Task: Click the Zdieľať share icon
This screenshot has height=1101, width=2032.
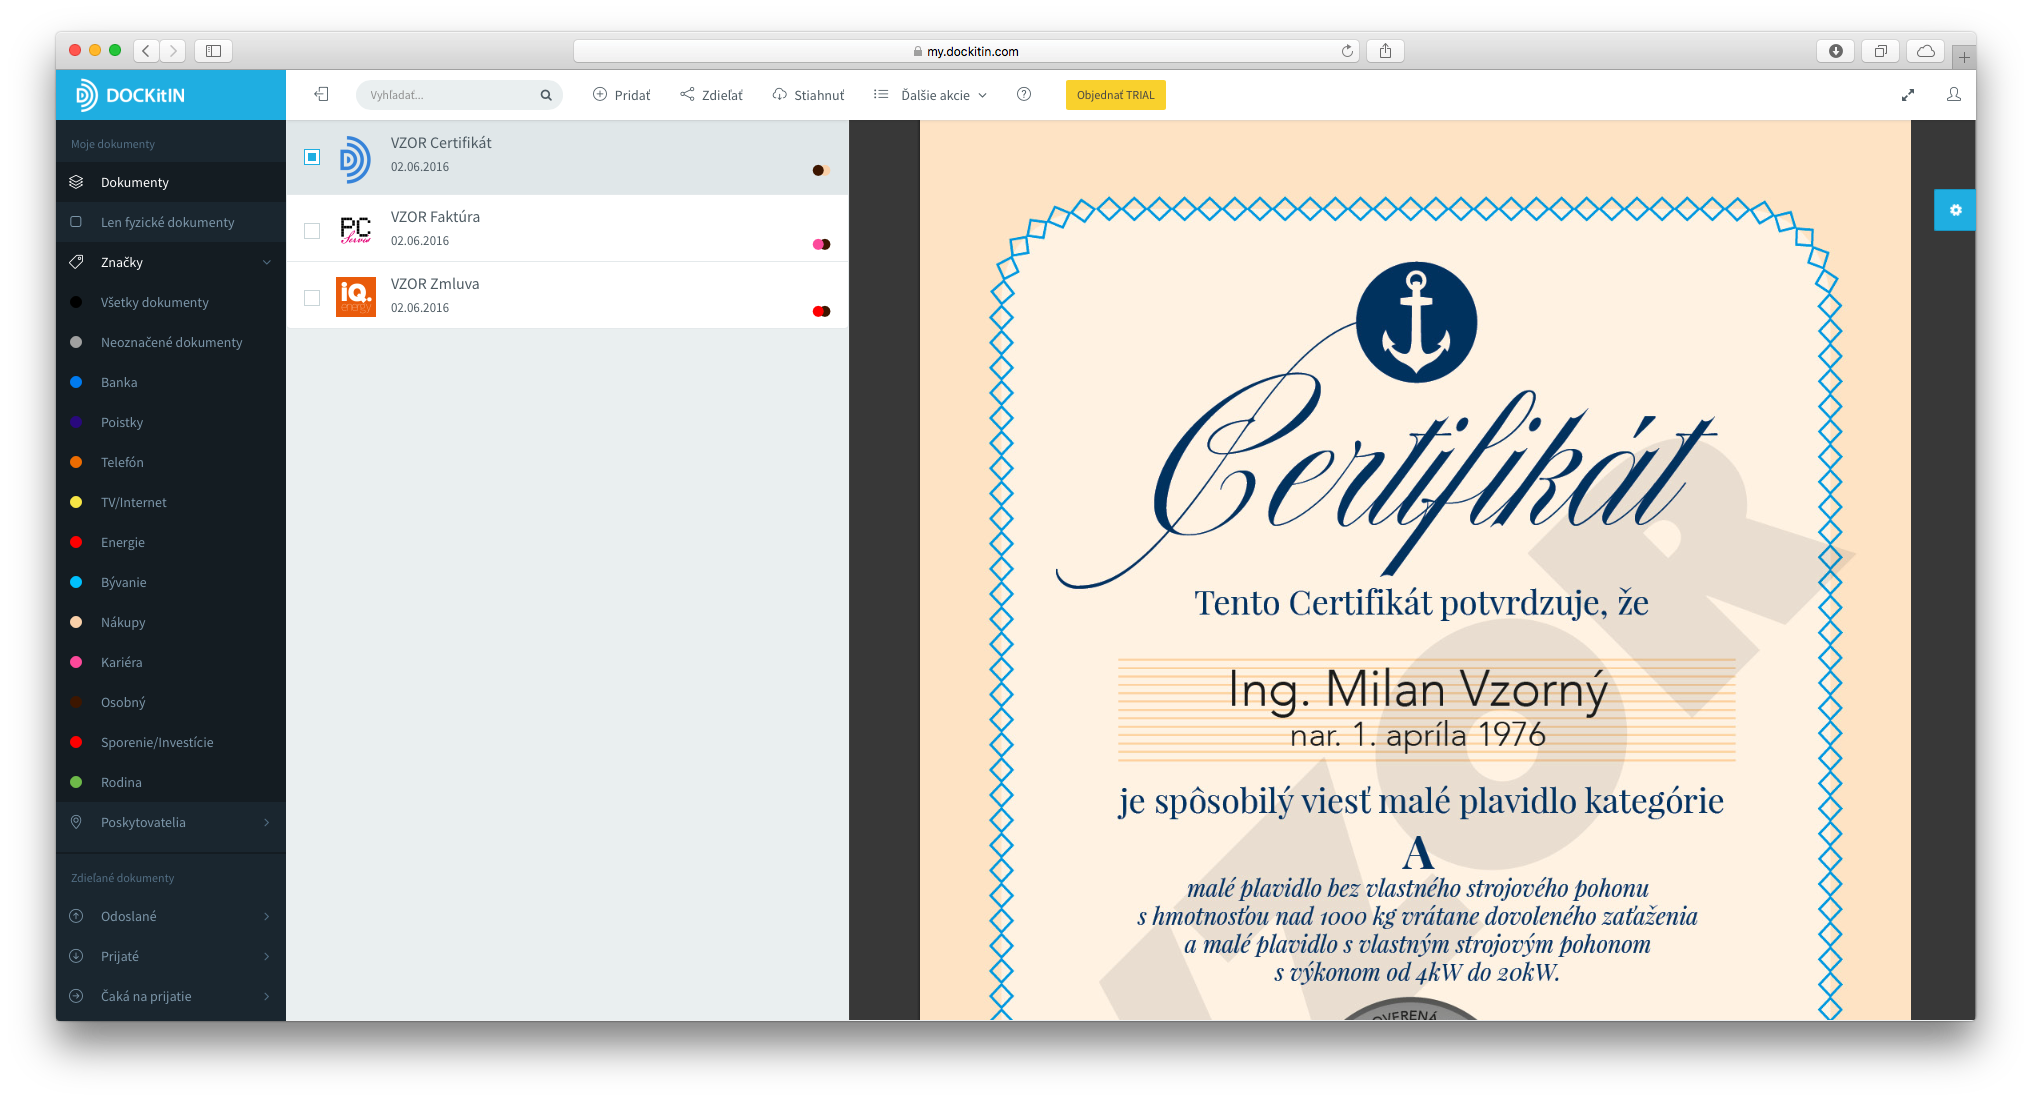Action: pos(687,94)
